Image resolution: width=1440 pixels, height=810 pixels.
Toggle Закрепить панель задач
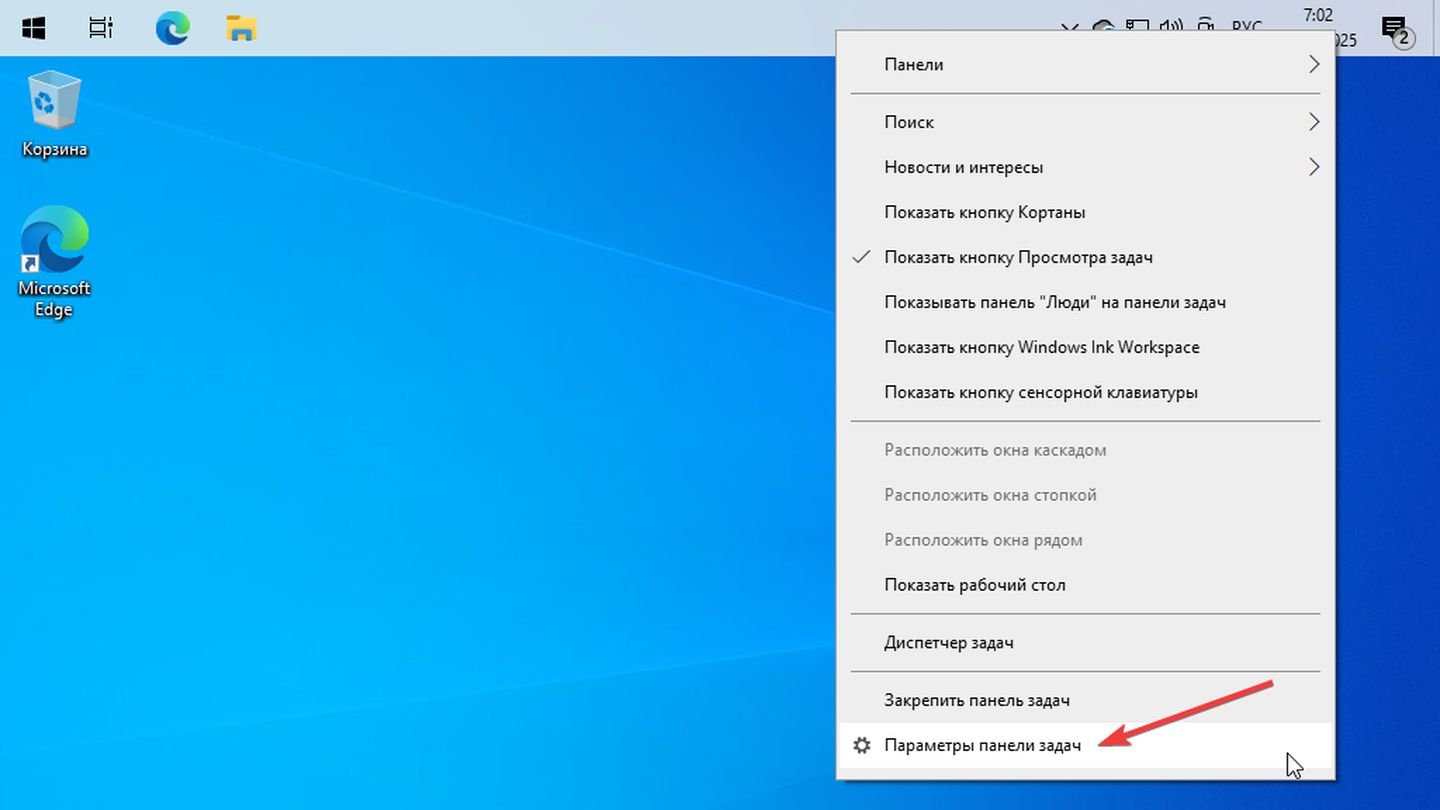1085,700
